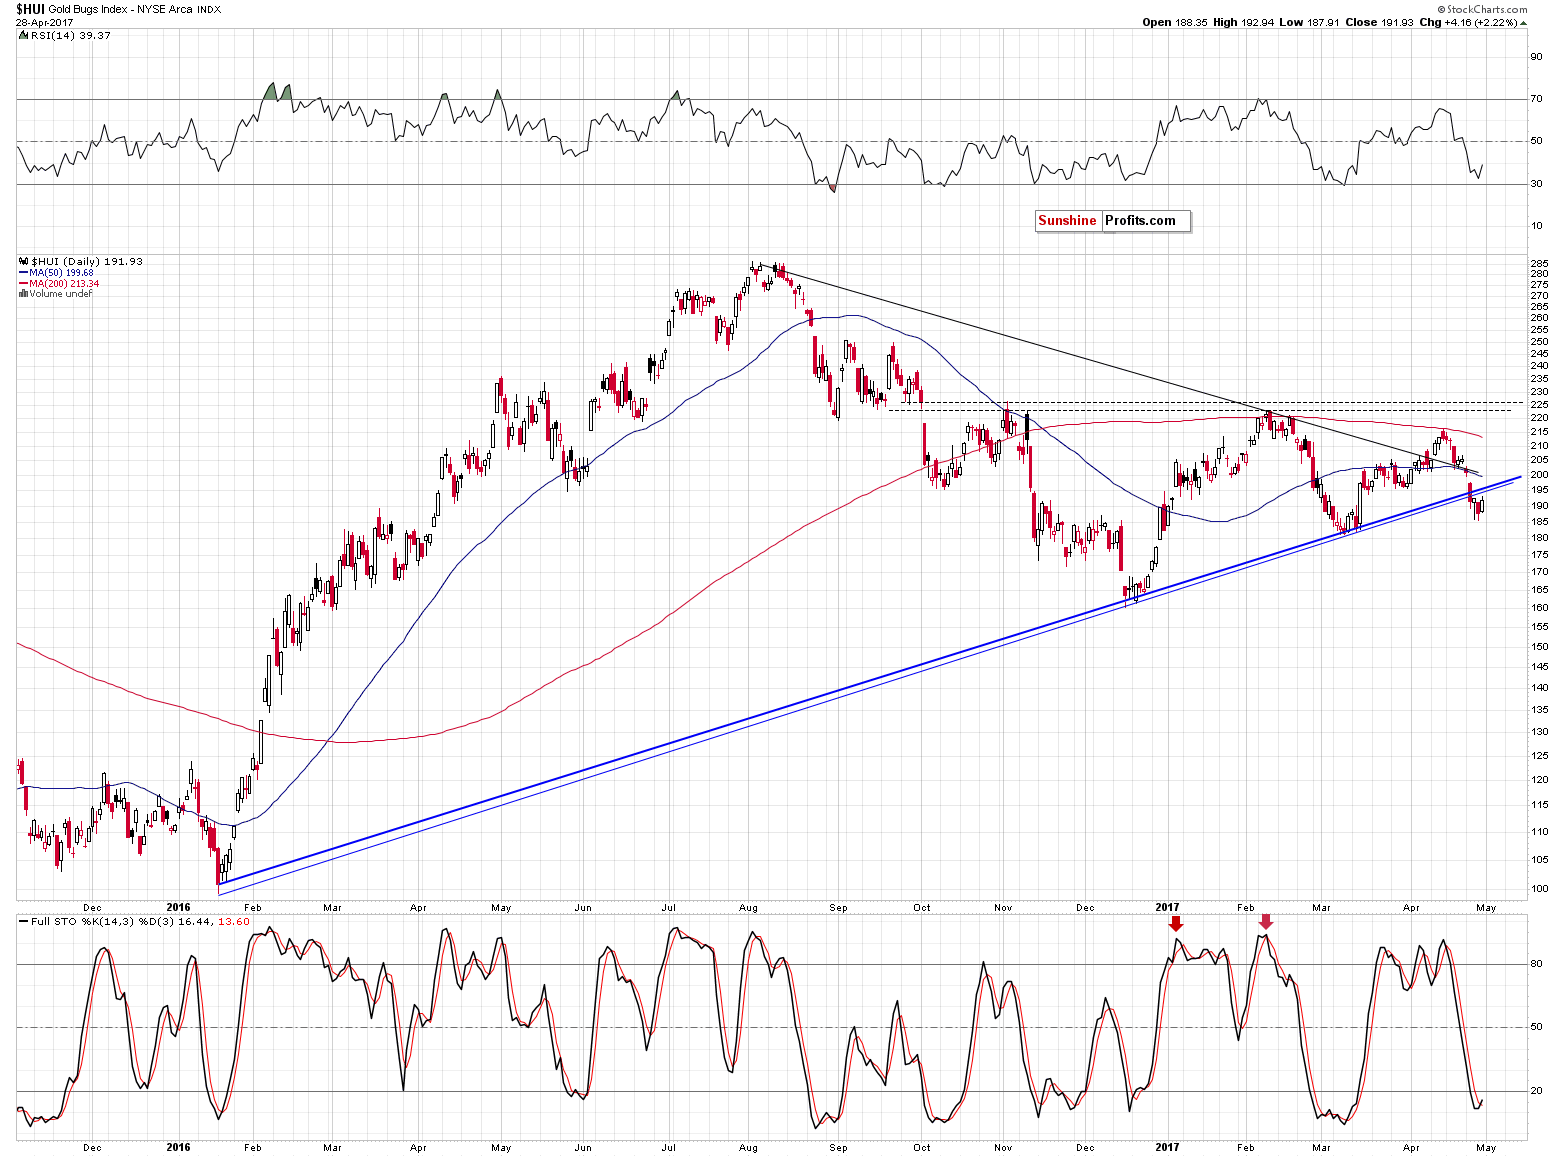Click the Low 187.91 value
This screenshot has width=1565, height=1157.
[1309, 22]
